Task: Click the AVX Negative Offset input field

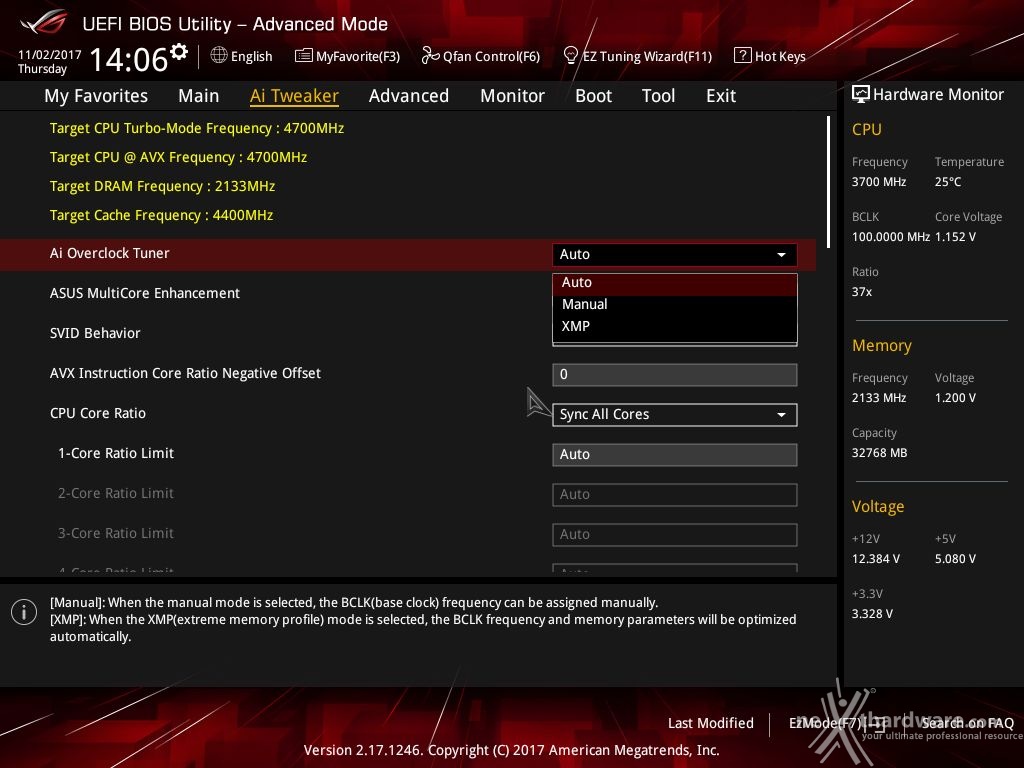Action: click(675, 375)
